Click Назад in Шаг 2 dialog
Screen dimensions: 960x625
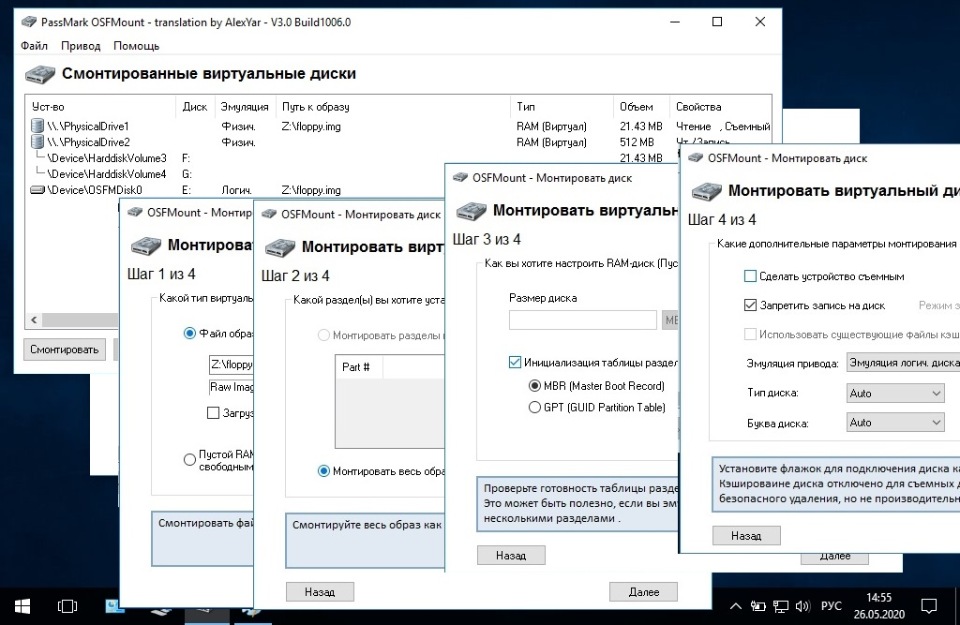point(320,592)
